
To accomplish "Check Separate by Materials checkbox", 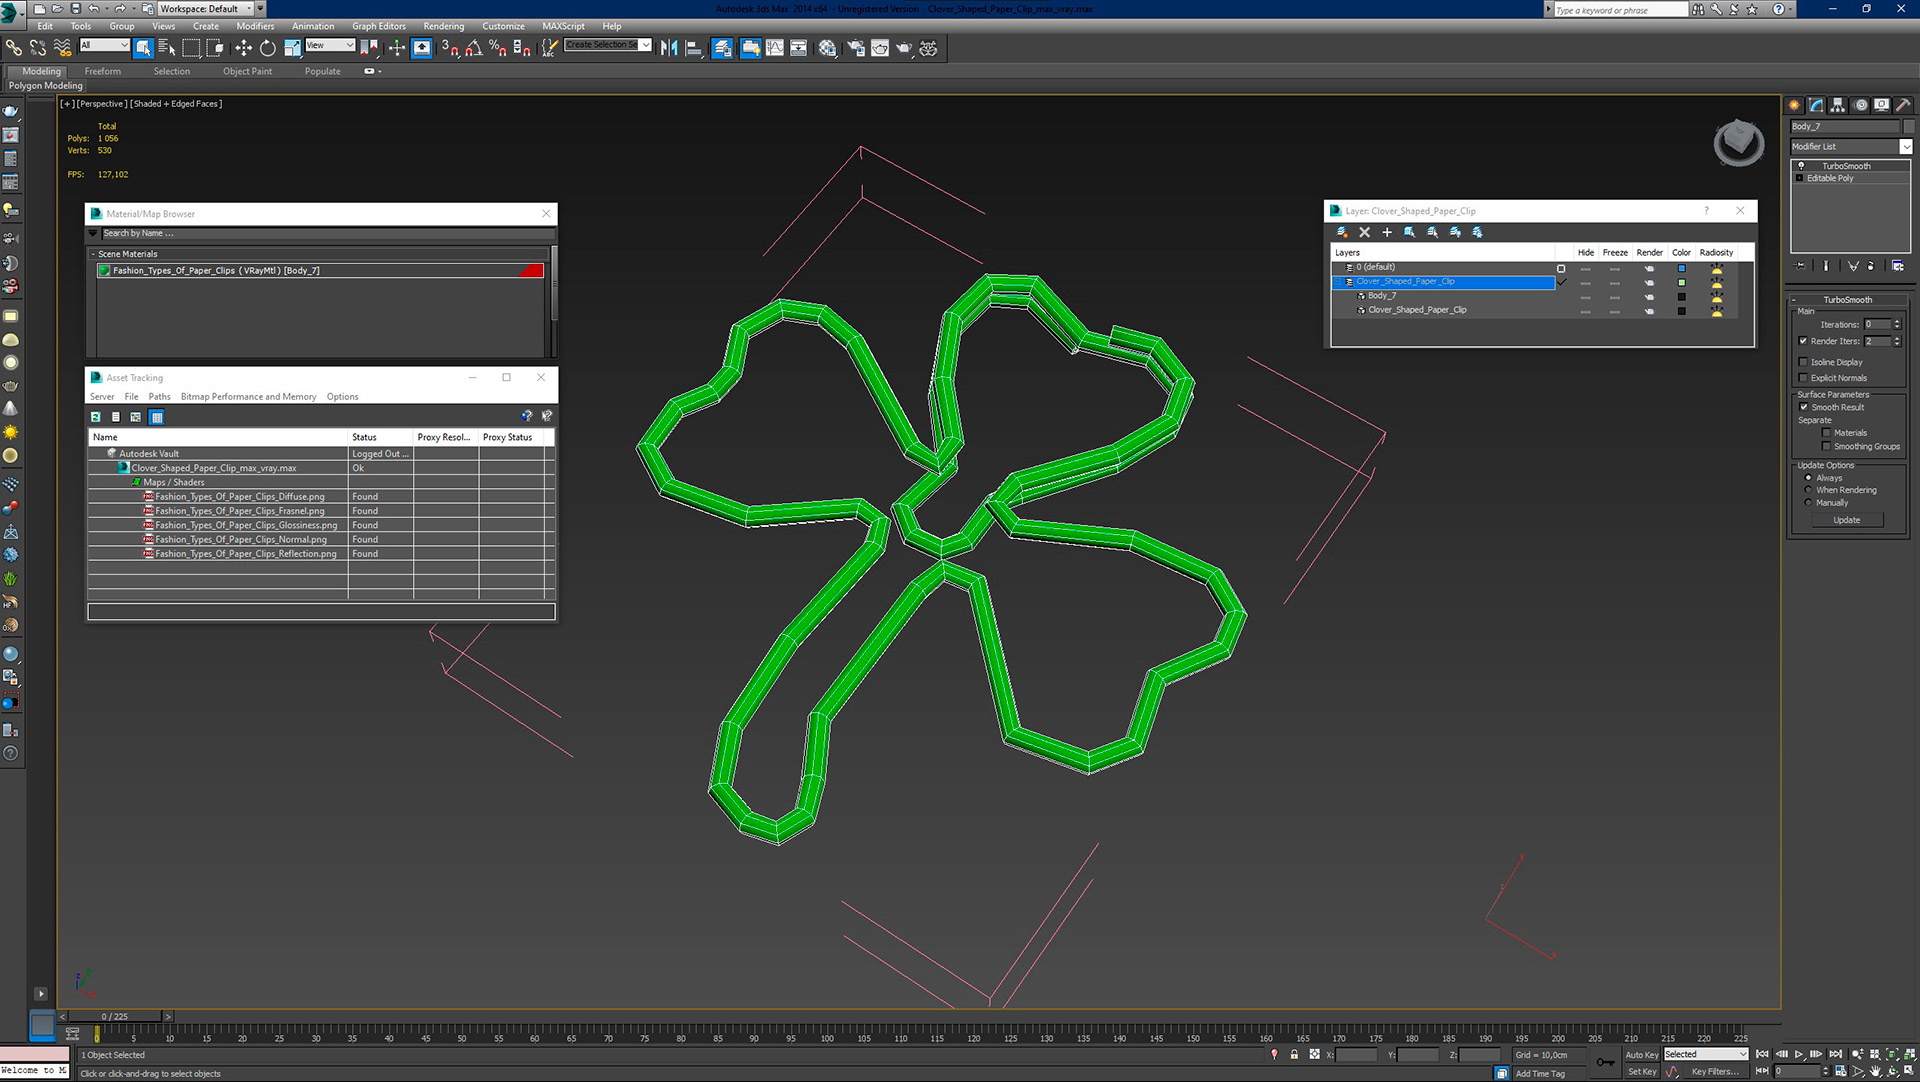I will coord(1827,433).
